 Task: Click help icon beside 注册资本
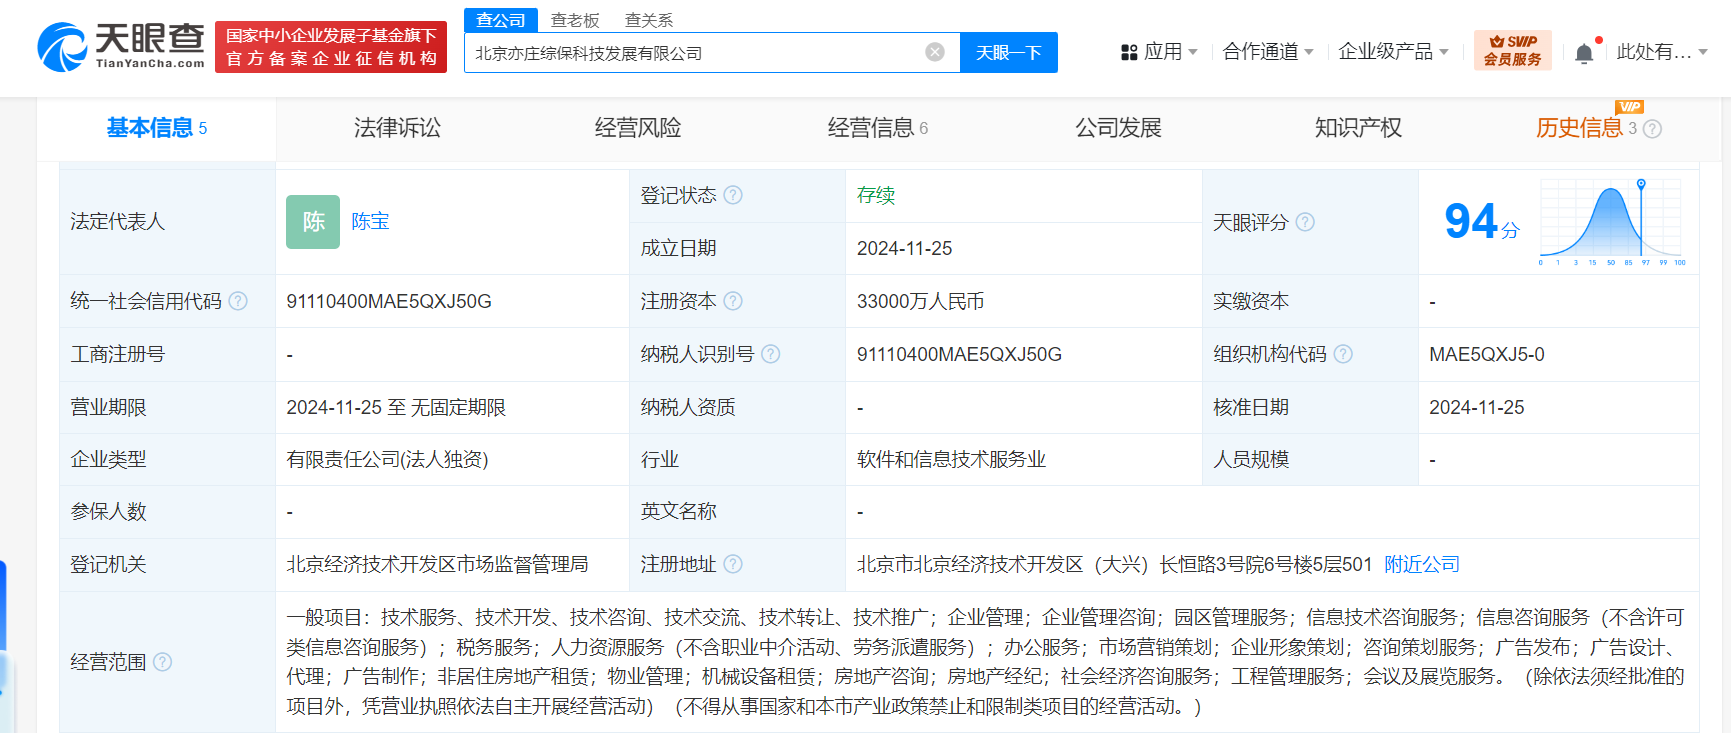click(733, 301)
